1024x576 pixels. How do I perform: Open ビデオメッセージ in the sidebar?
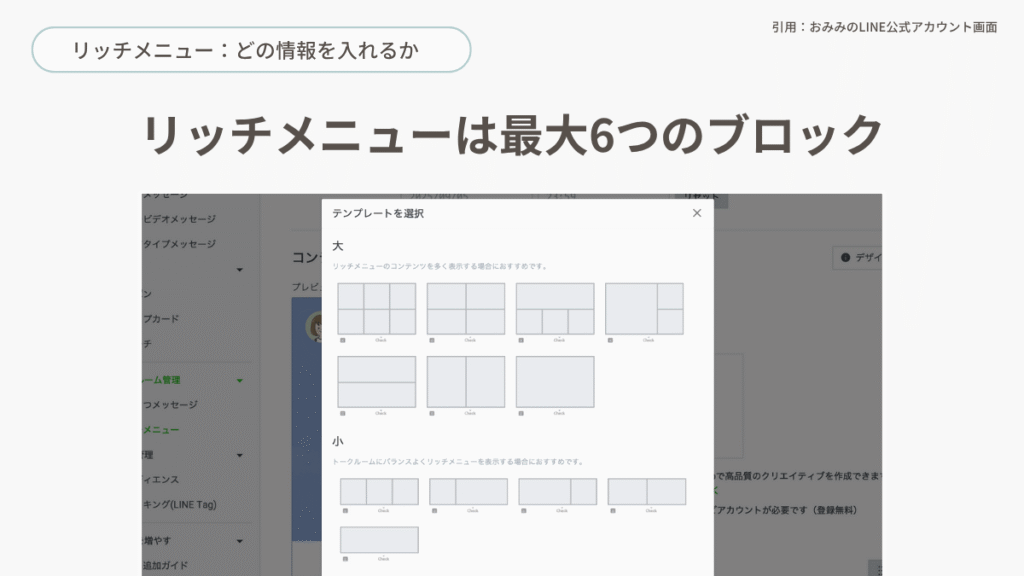179,219
